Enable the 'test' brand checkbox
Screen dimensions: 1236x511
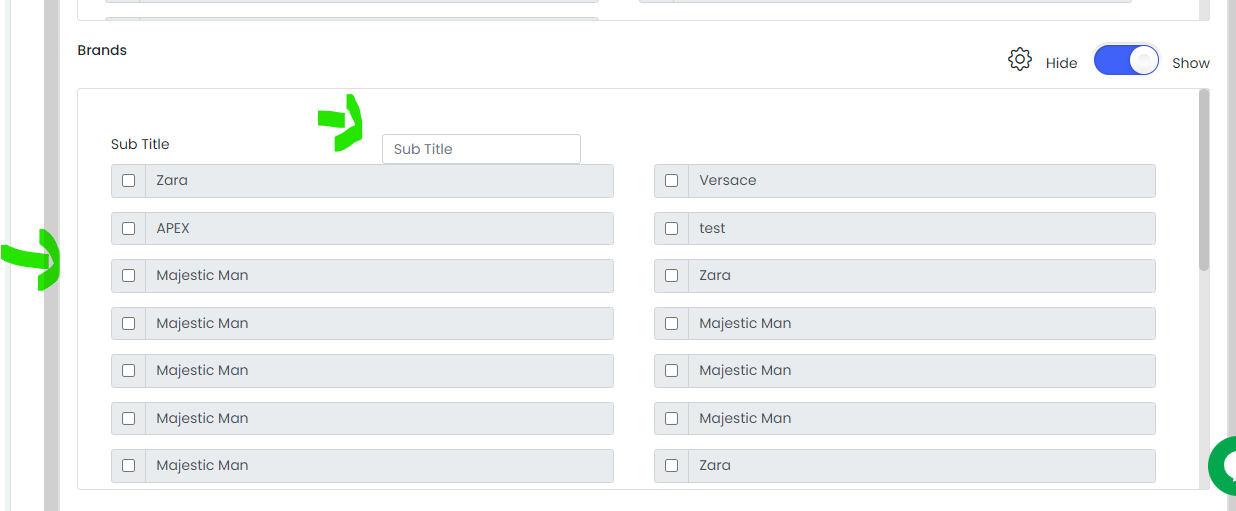(x=671, y=229)
